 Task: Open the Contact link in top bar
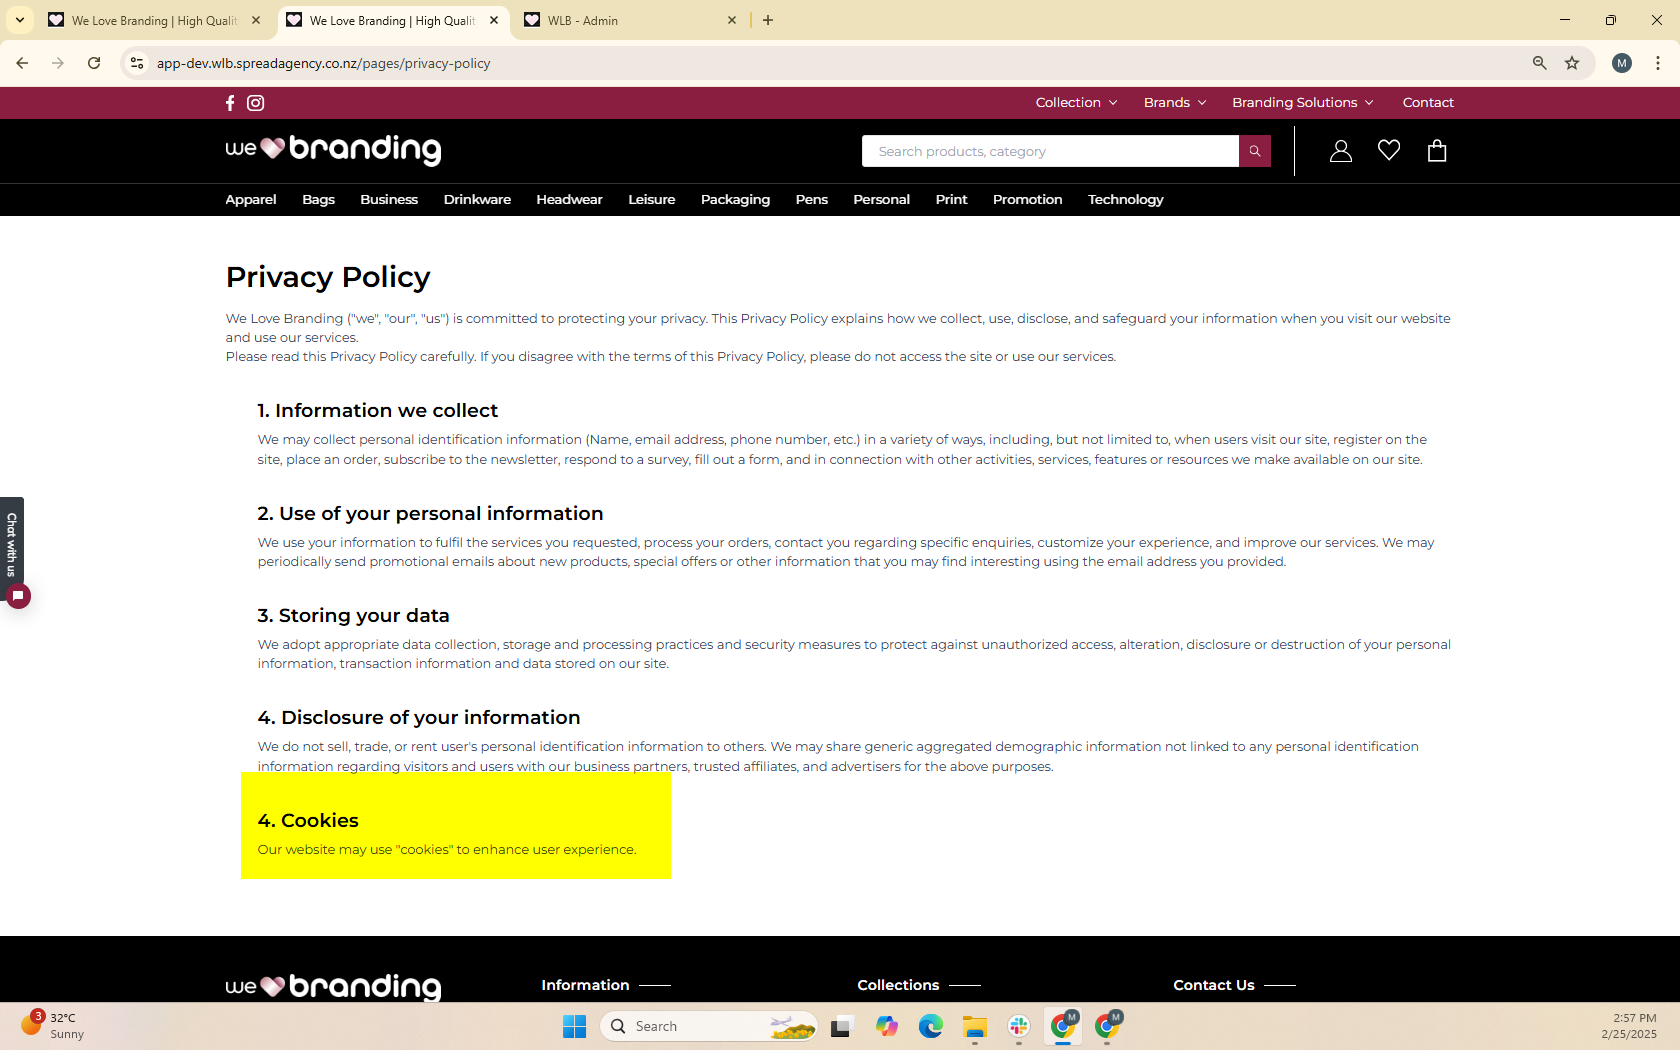pos(1427,103)
